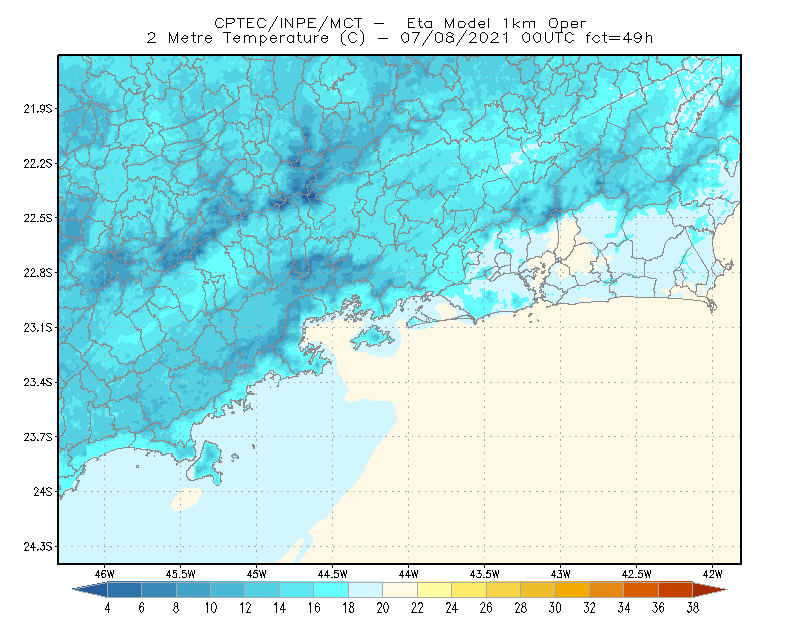Viewport: 800px width, 618px height.
Task: Select the 18 to 20 degree pale blue segment
Action: [x=365, y=590]
